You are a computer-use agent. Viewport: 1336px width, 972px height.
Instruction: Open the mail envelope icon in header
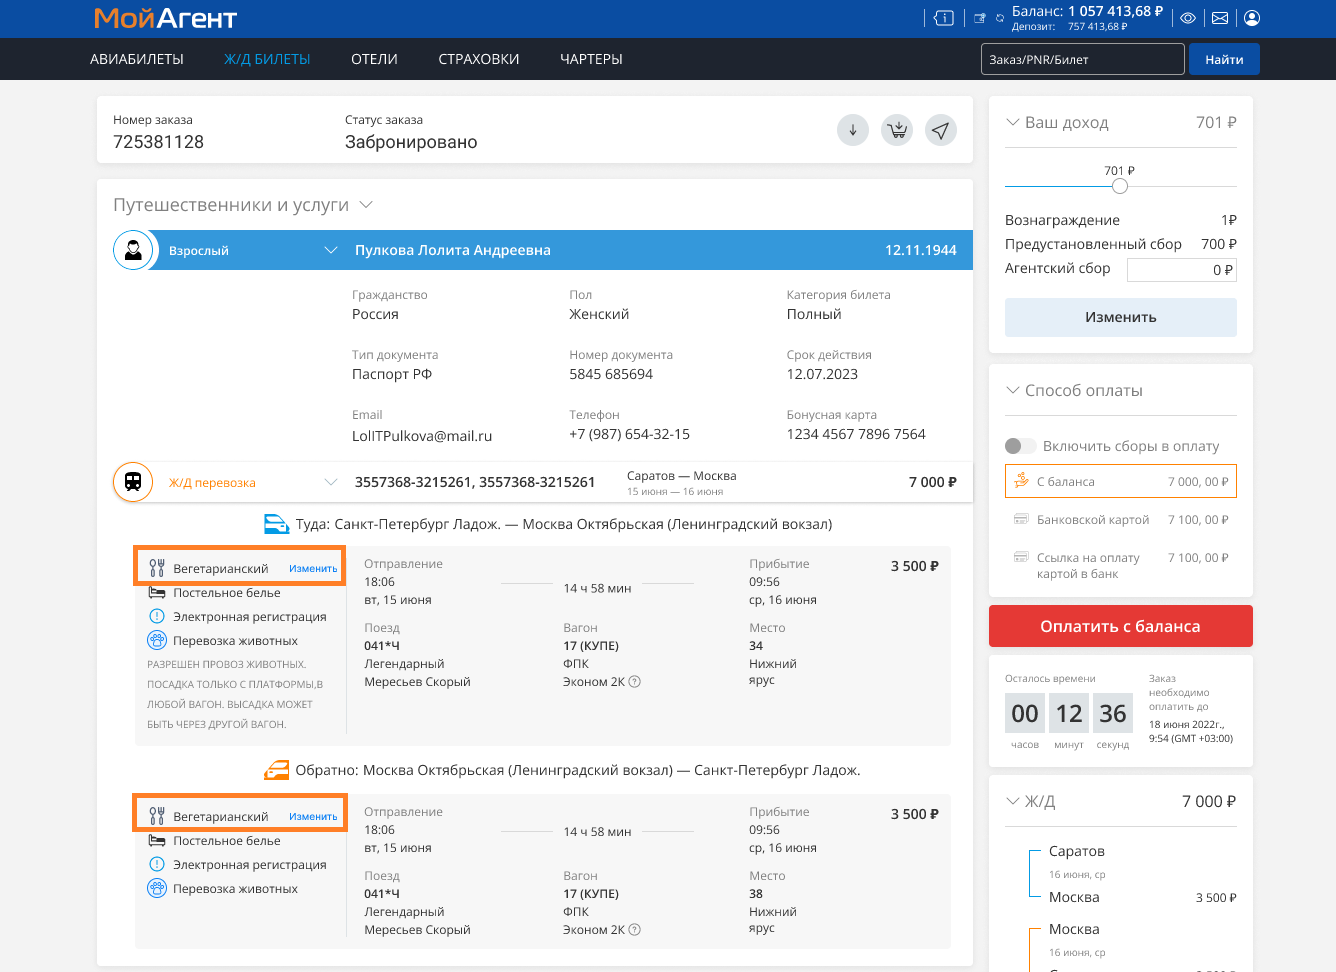point(1220,18)
